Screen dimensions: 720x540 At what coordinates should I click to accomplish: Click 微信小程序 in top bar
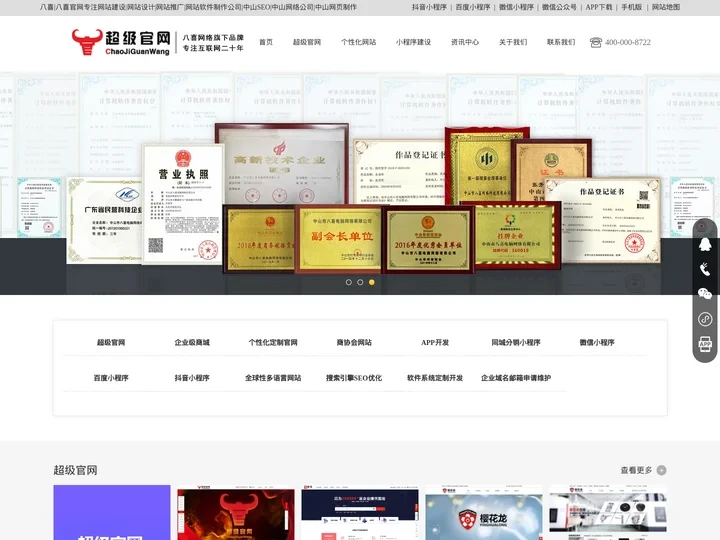coord(517,7)
